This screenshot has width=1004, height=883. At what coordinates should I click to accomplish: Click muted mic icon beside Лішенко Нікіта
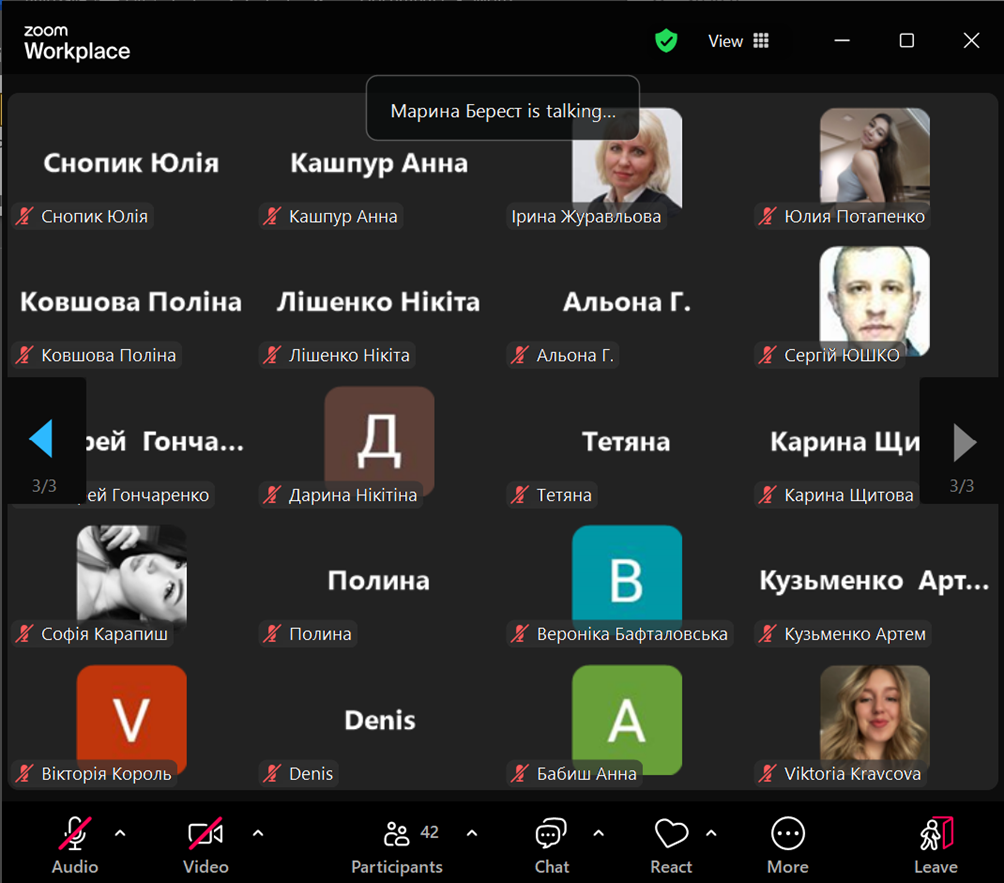(272, 355)
